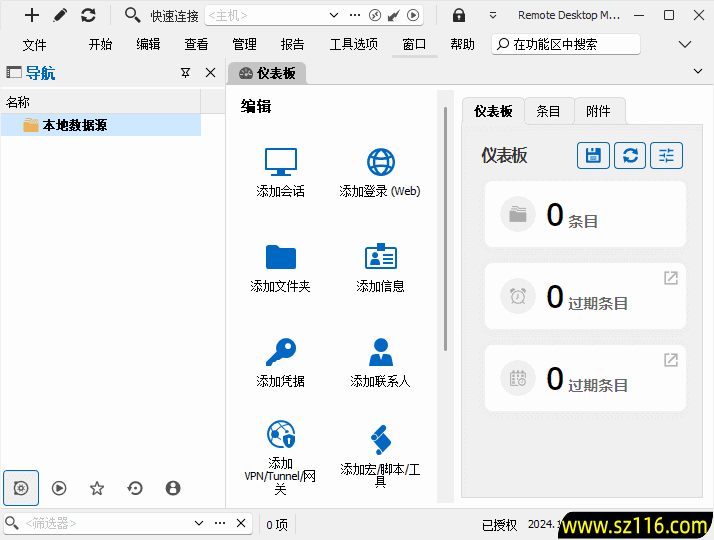The height and width of the screenshot is (540, 714).
Task: Click the 名称 column header
Action: click(101, 102)
